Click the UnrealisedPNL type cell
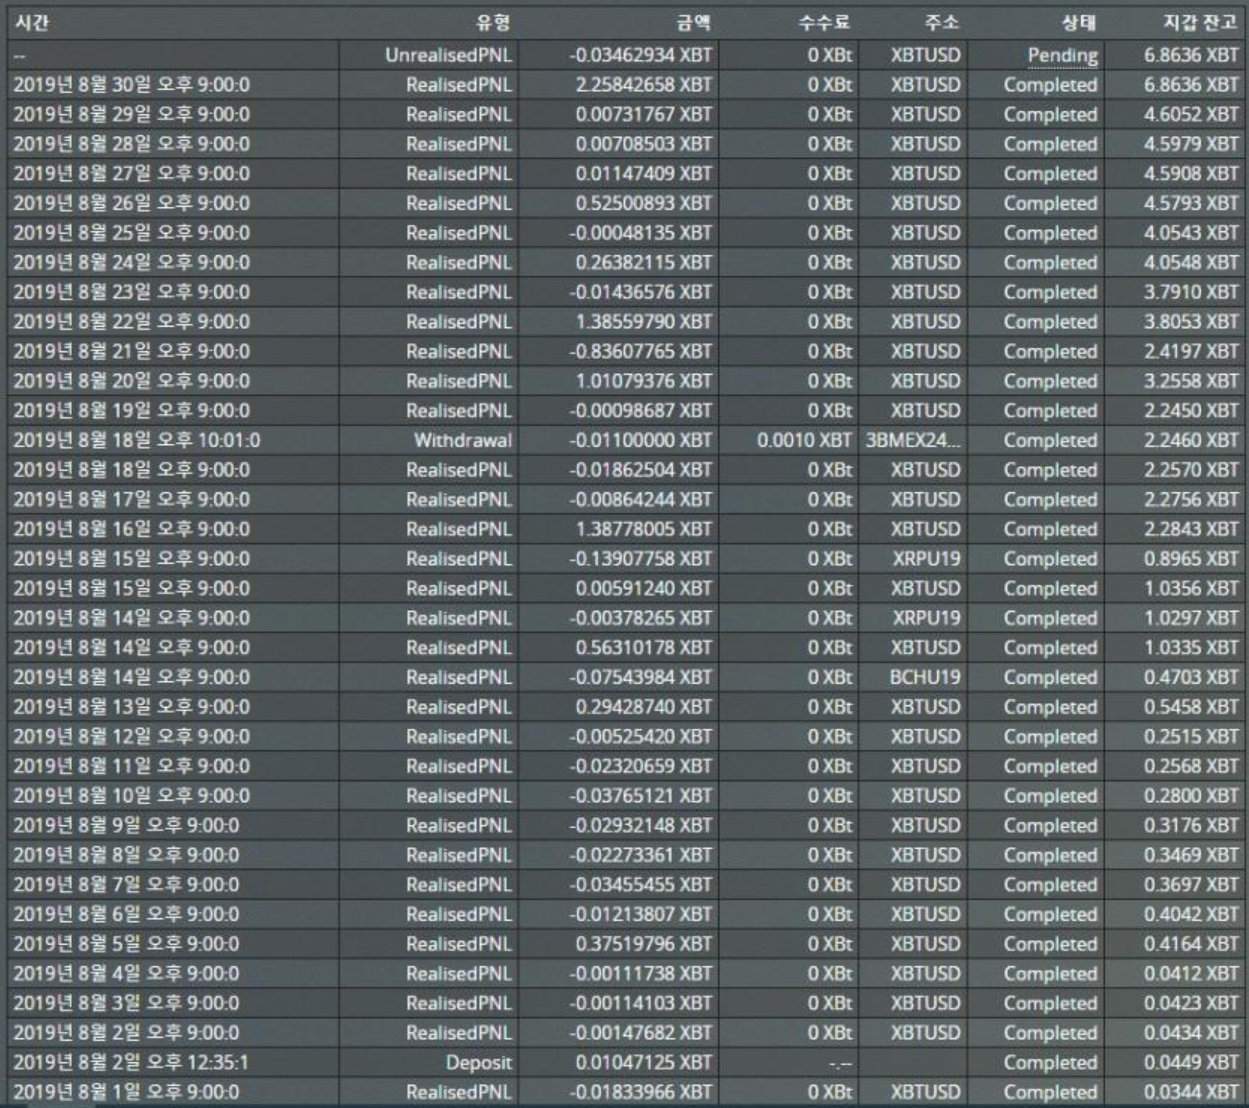The height and width of the screenshot is (1108, 1249). click(x=448, y=56)
